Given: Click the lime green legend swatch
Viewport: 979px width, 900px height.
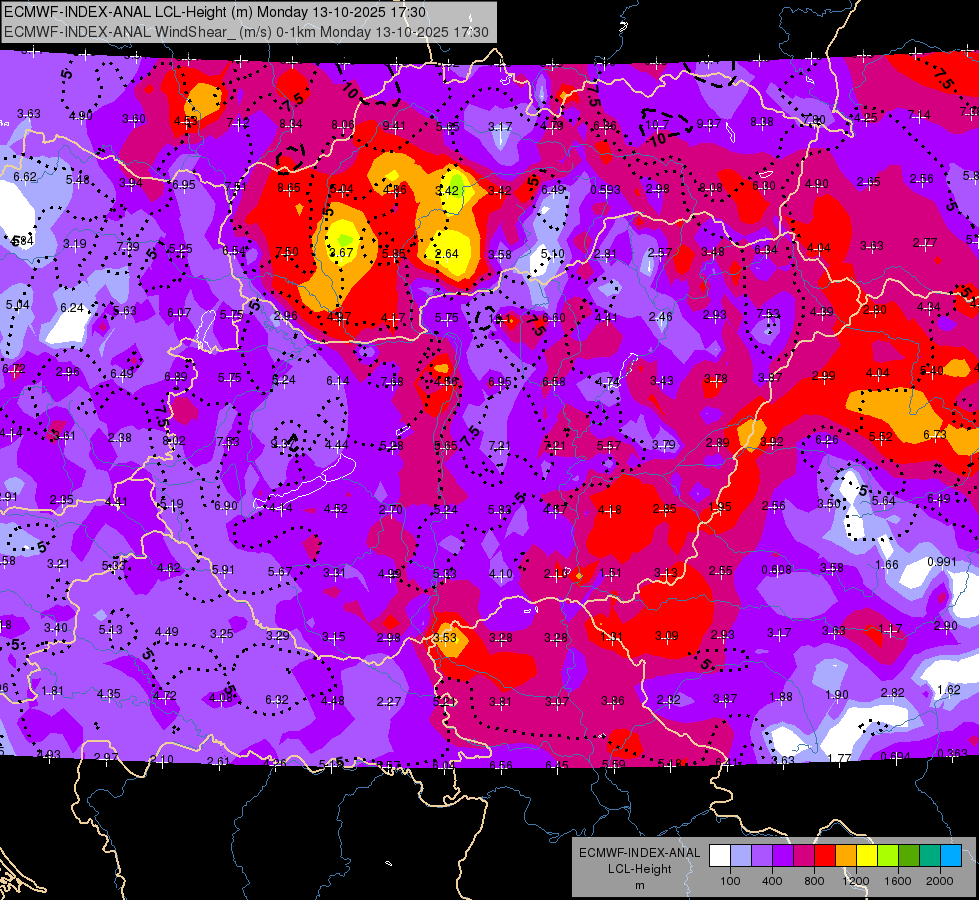Looking at the screenshot, I should click(x=888, y=856).
